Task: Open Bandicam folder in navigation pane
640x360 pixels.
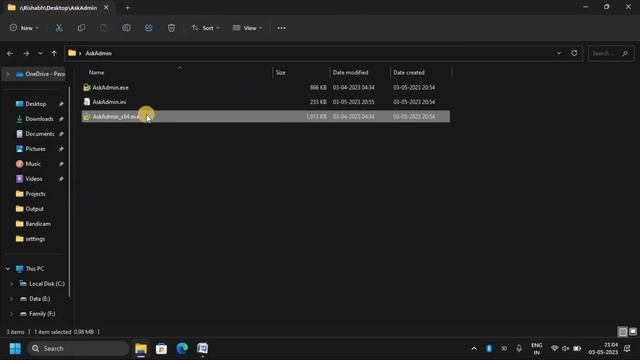Action: pyautogui.click(x=38, y=224)
